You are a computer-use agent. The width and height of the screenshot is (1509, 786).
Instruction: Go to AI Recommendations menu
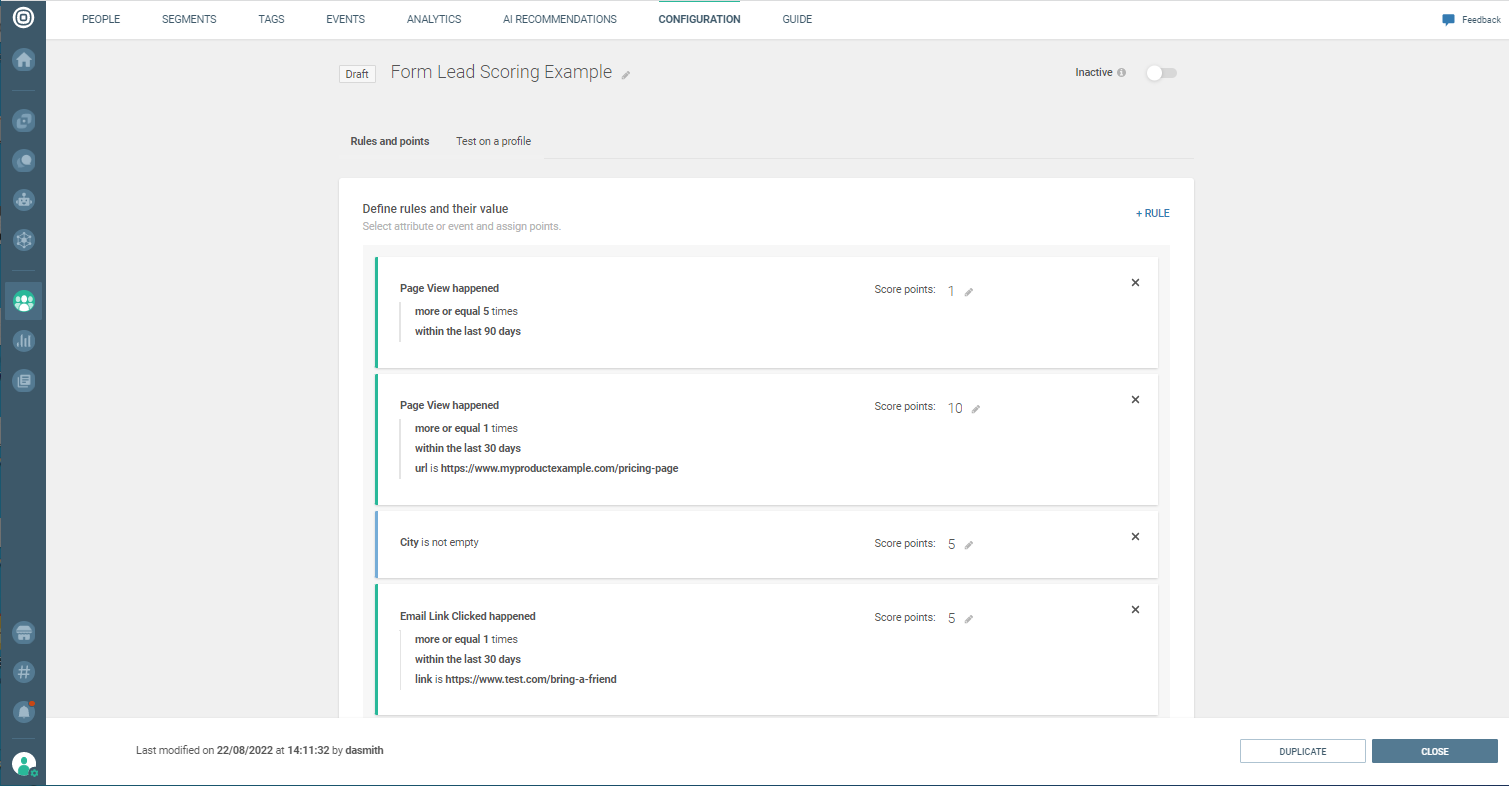click(x=560, y=19)
